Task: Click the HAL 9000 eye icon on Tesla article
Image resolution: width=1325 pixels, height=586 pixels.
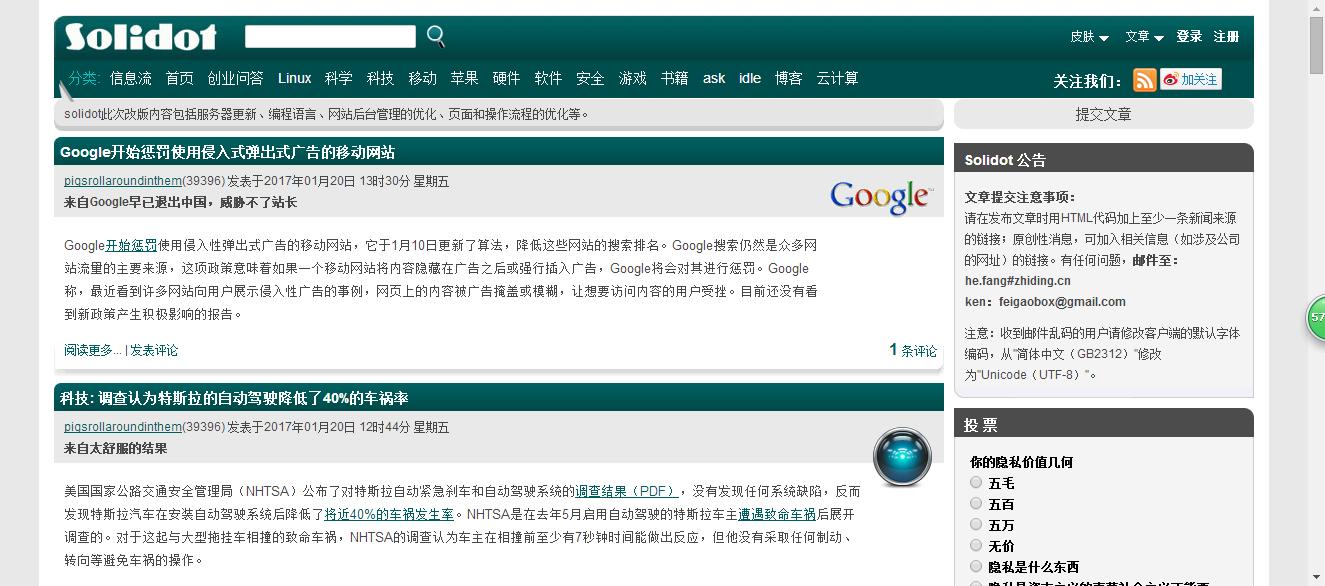Action: [902, 456]
